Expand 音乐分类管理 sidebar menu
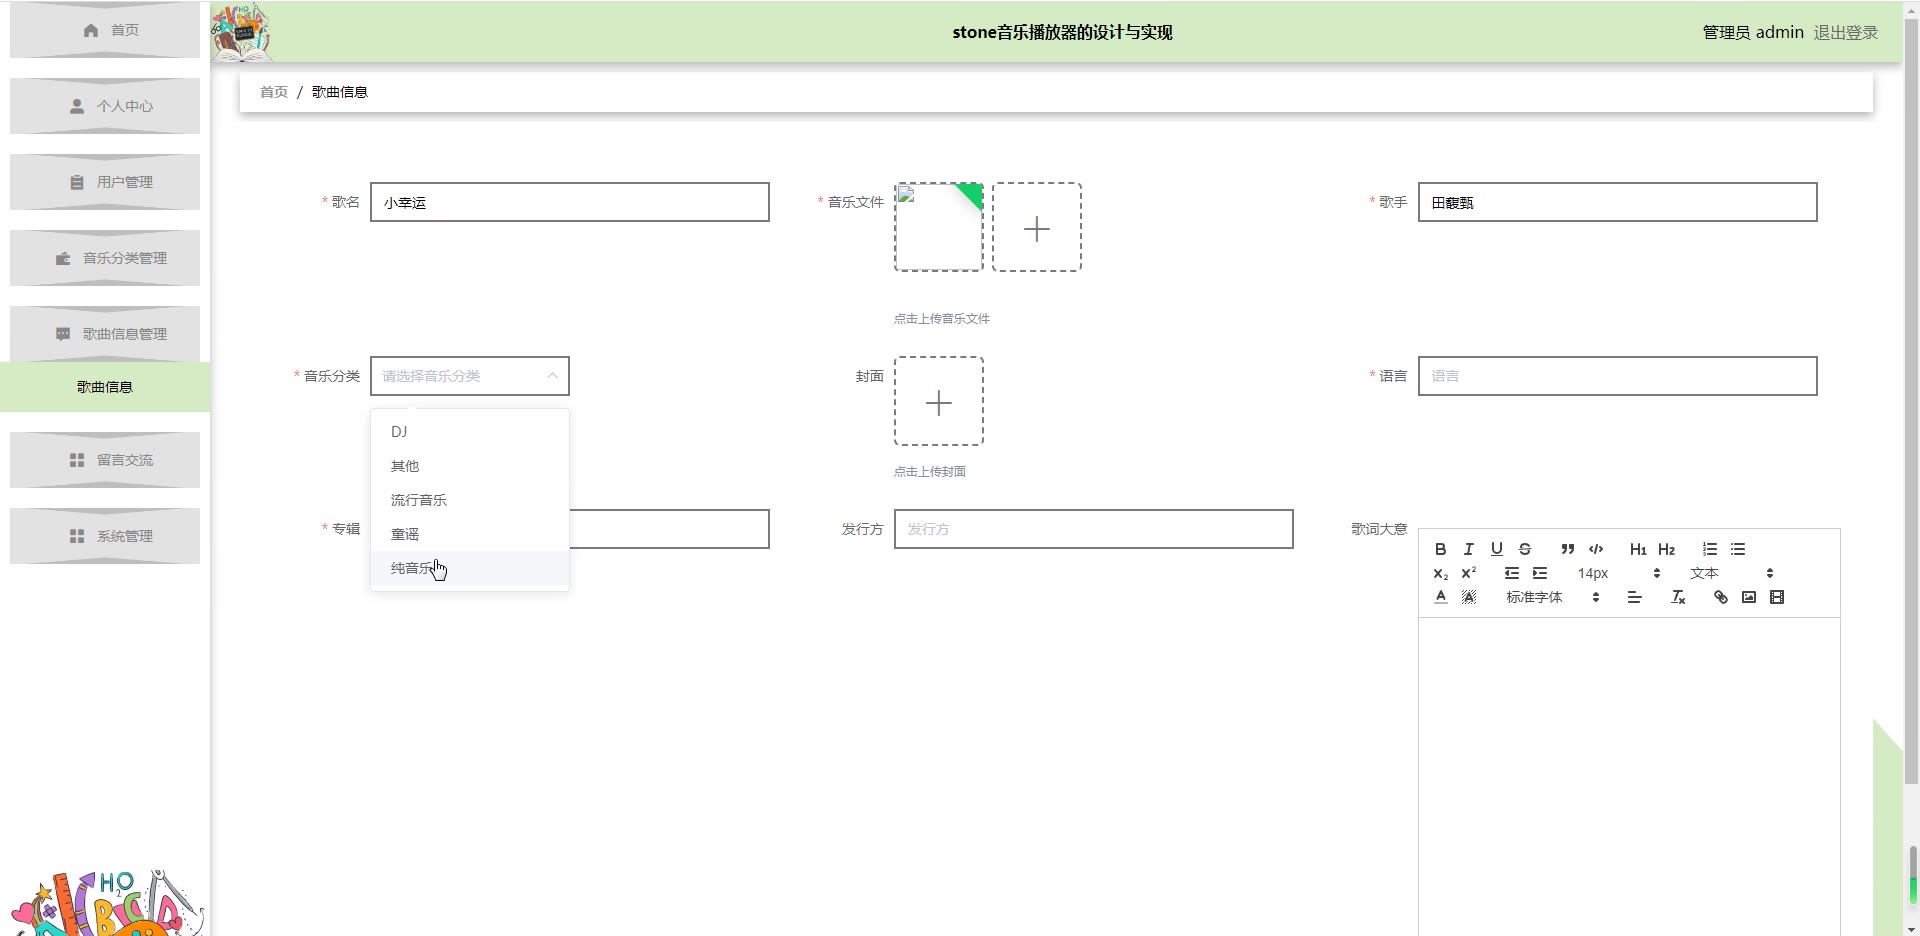The image size is (1920, 936). pos(105,258)
